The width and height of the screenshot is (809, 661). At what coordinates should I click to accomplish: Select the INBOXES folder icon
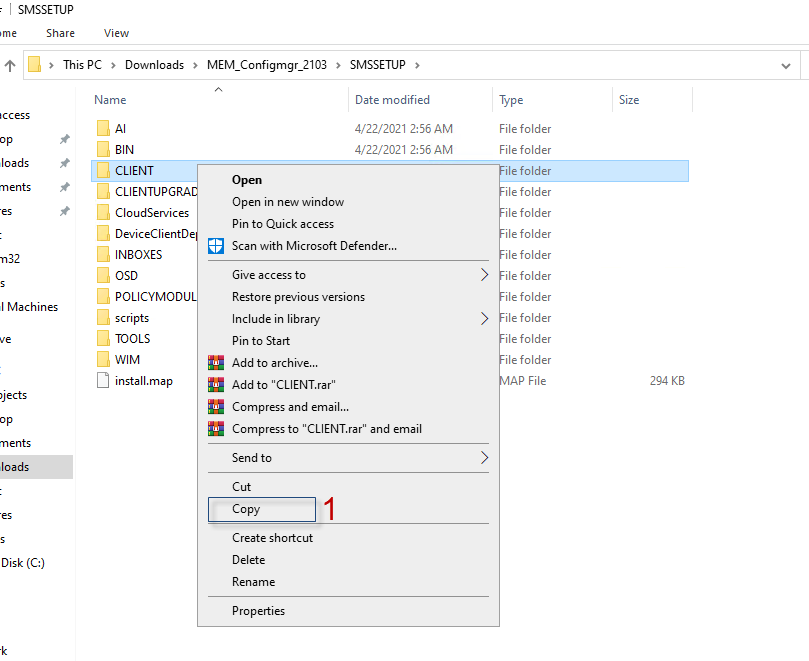[x=103, y=254]
